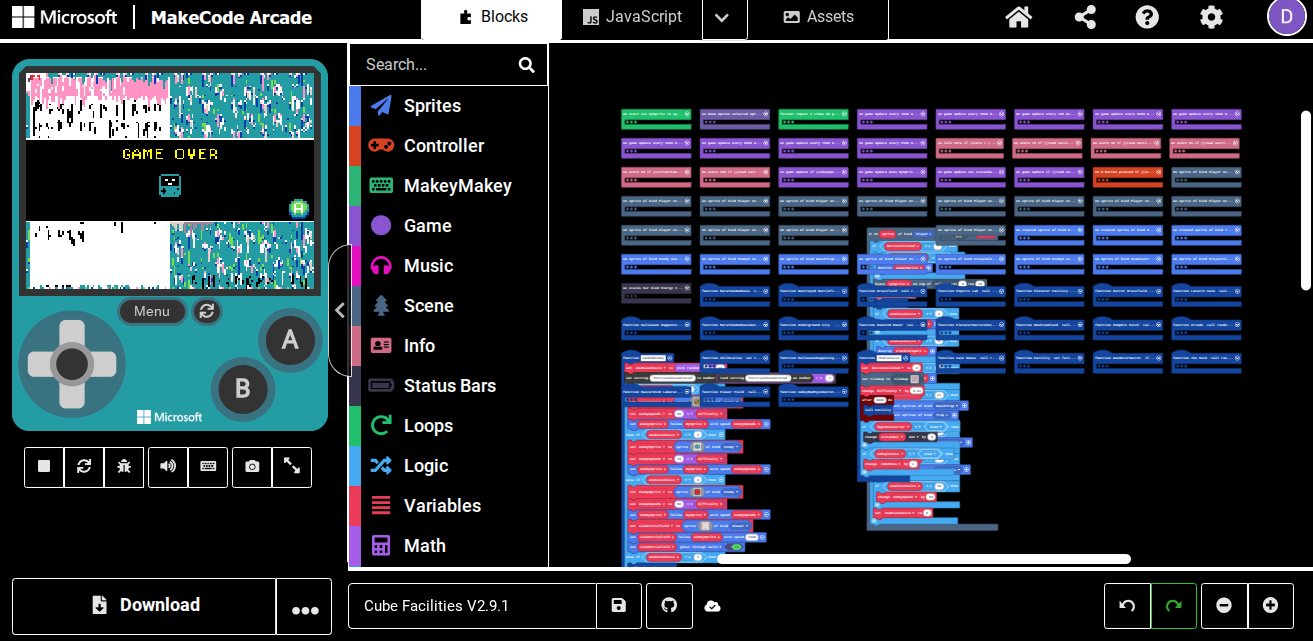Launch simulator in full screen
The height and width of the screenshot is (641, 1313).
click(x=292, y=467)
